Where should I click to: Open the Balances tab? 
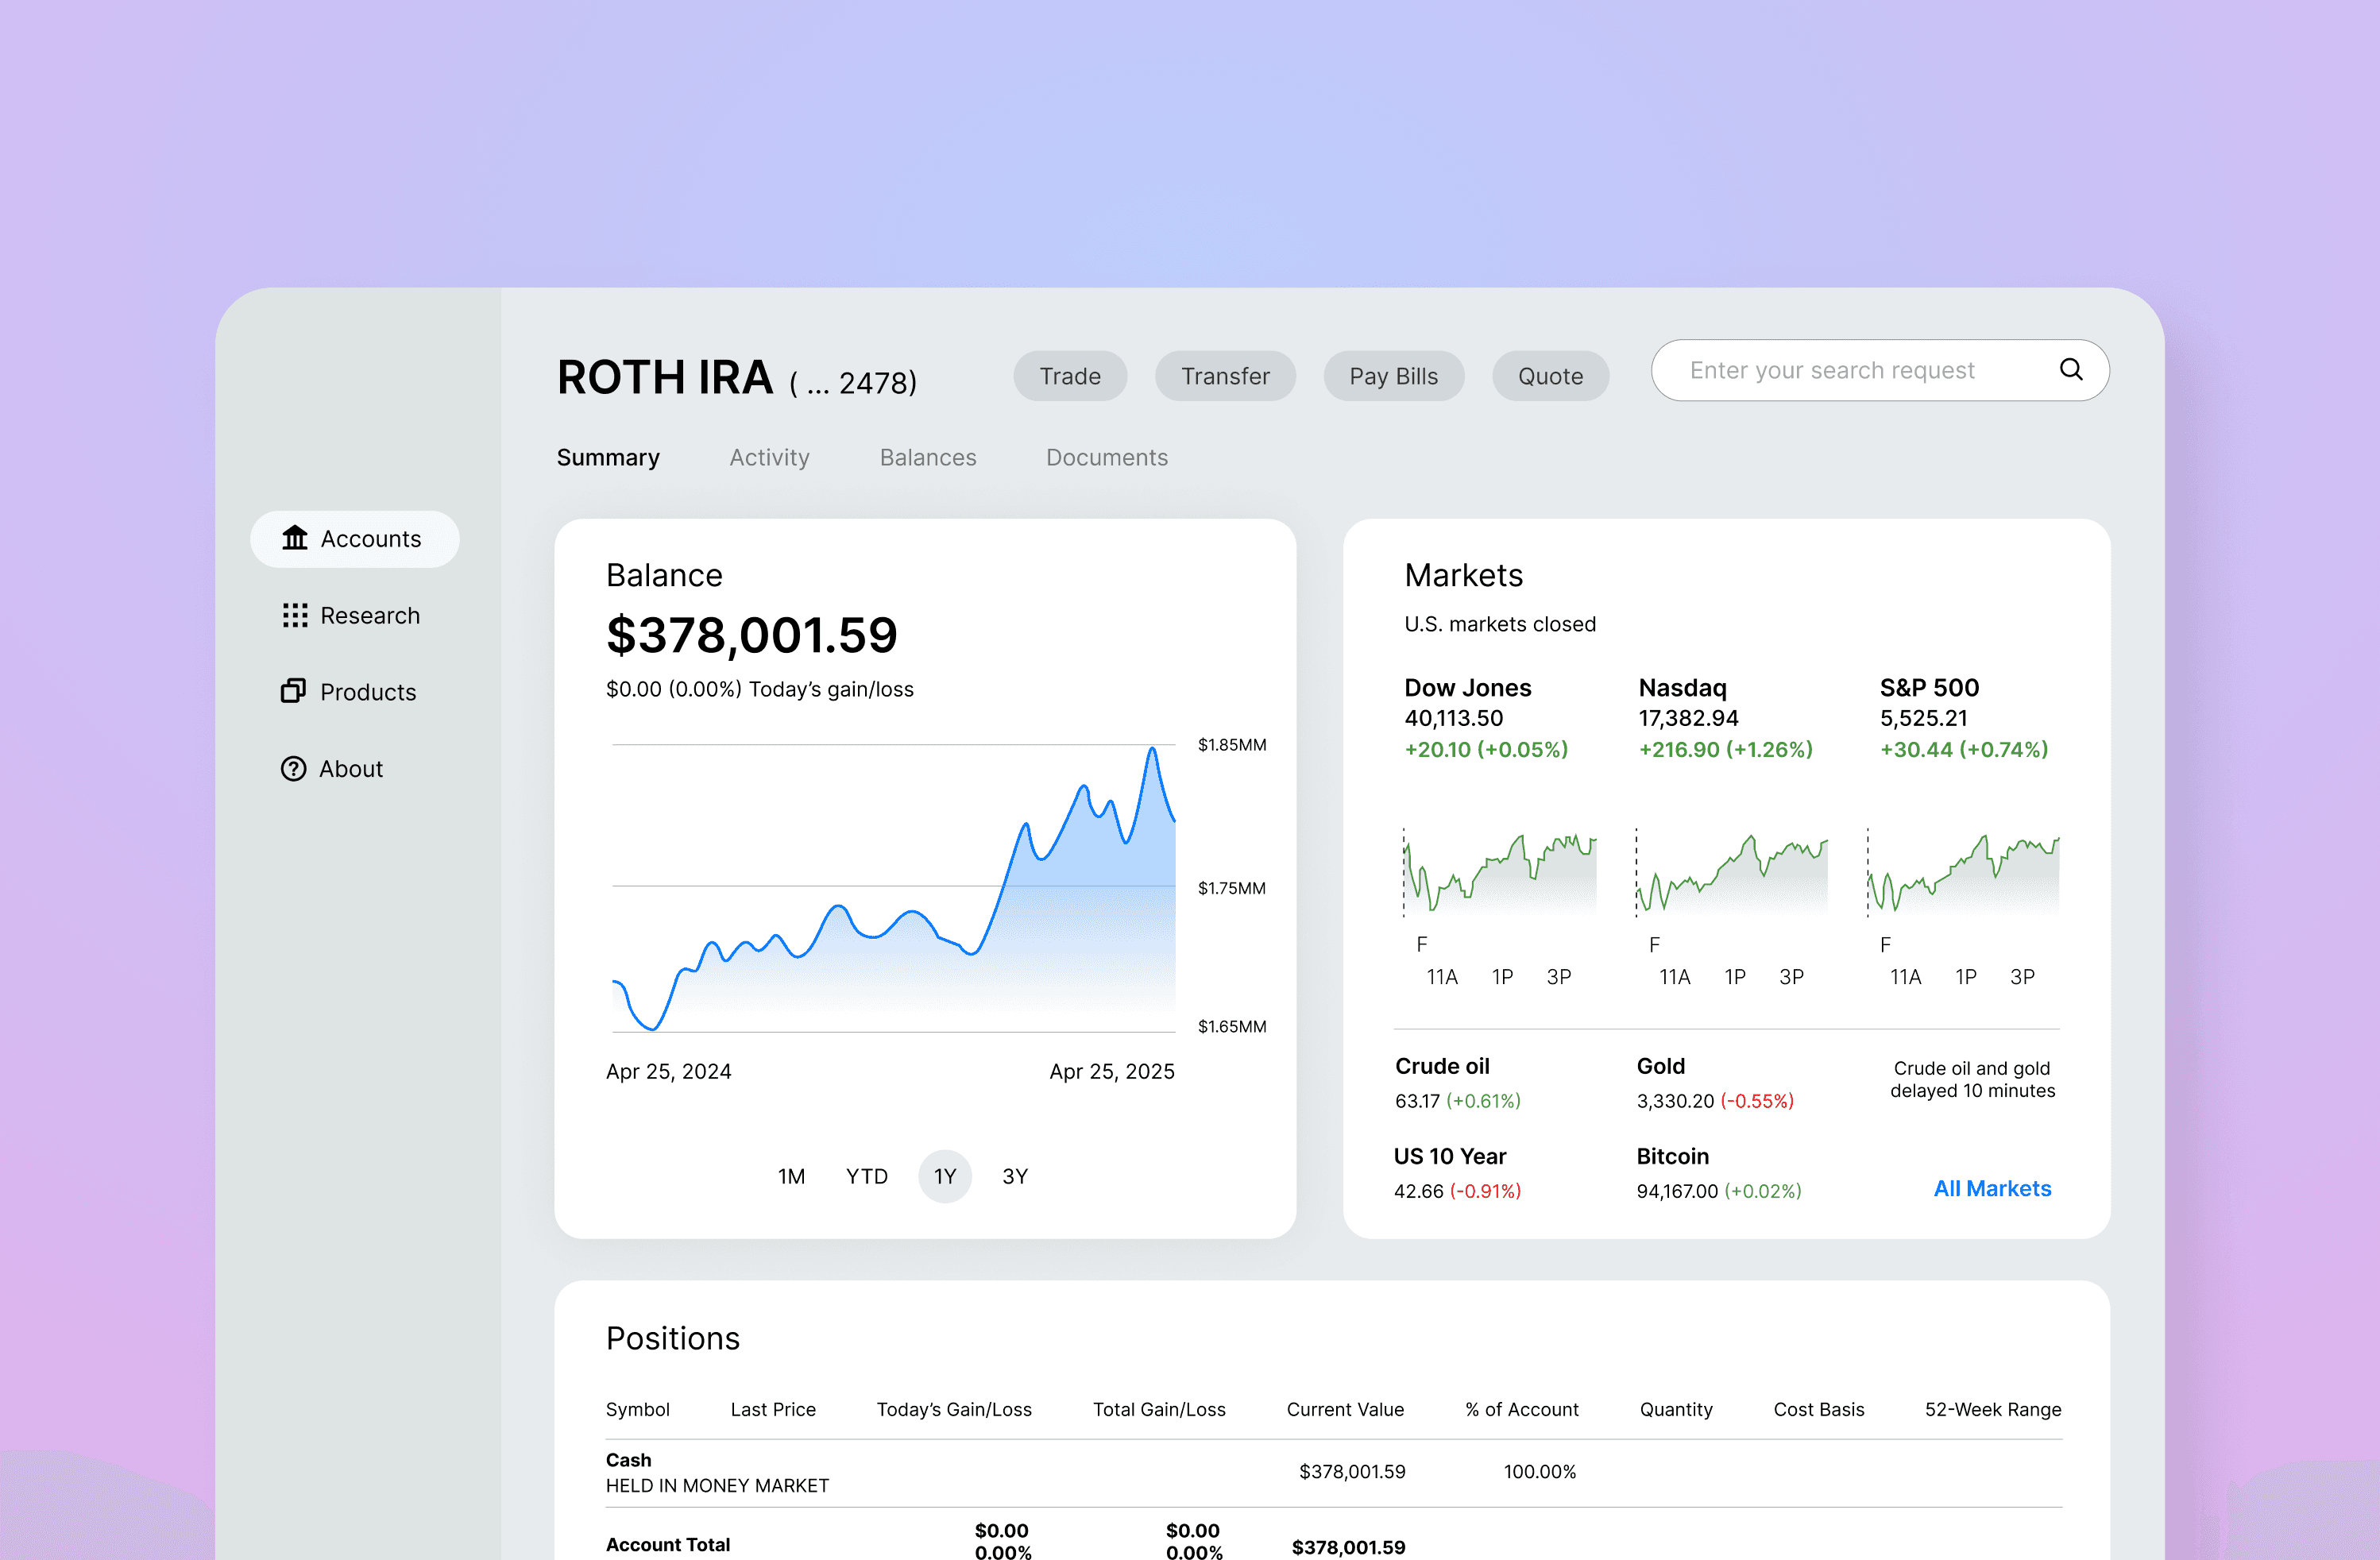[928, 457]
